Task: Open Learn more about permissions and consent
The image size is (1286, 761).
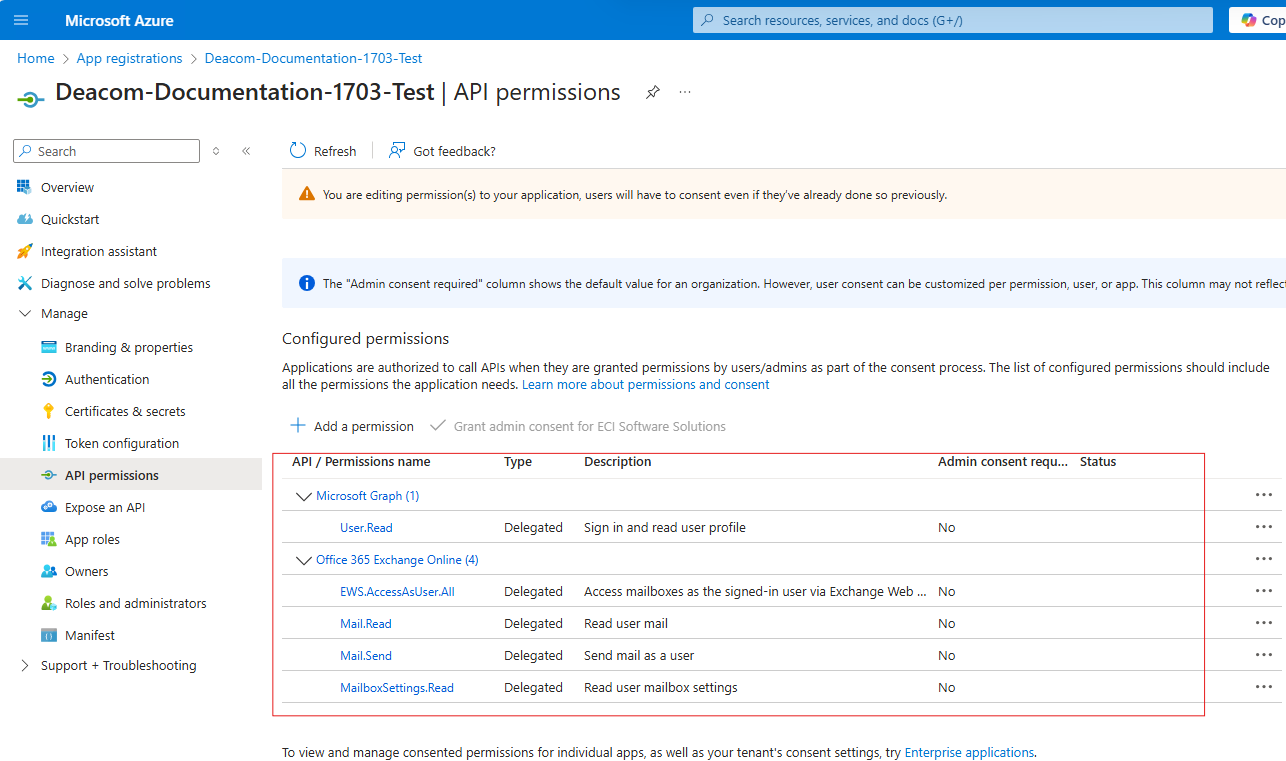Action: click(646, 384)
